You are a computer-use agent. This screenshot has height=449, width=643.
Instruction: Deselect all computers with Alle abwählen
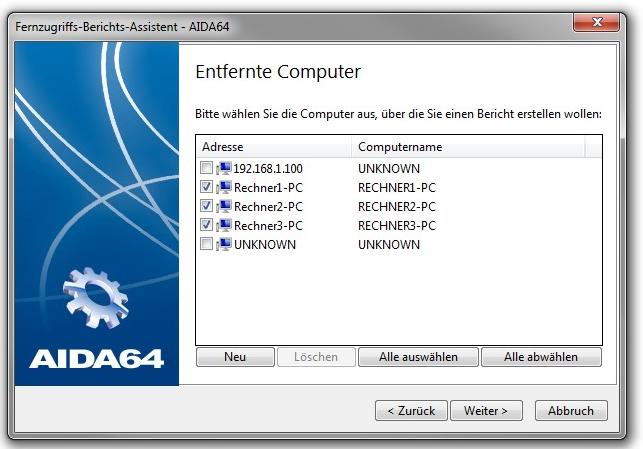click(541, 357)
